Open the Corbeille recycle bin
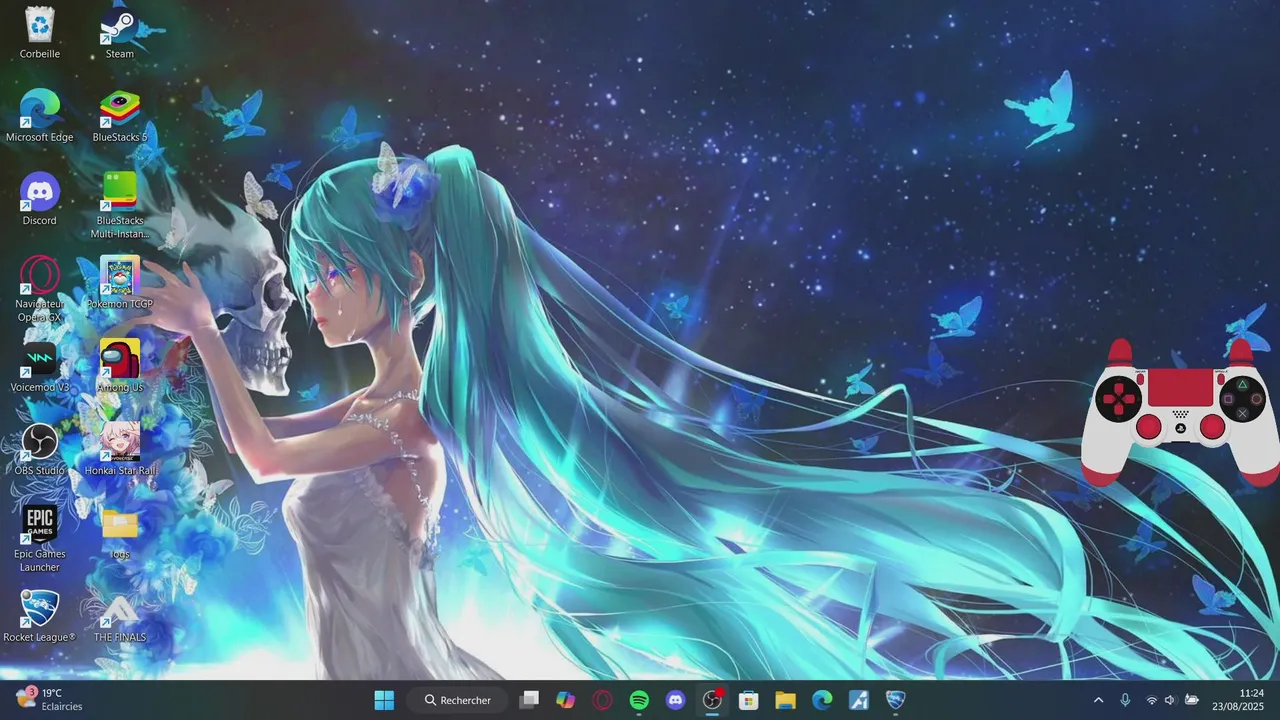Screen dimensions: 1280x720 coord(40,33)
